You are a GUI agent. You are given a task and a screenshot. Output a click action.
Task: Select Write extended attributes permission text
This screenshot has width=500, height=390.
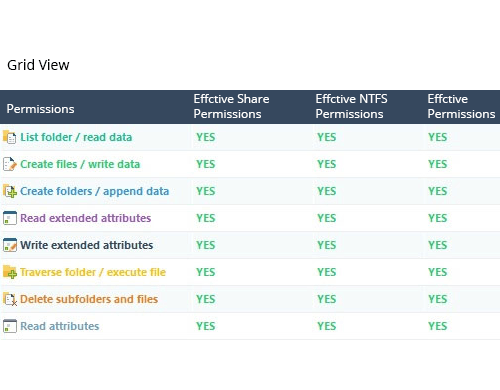pos(87,245)
